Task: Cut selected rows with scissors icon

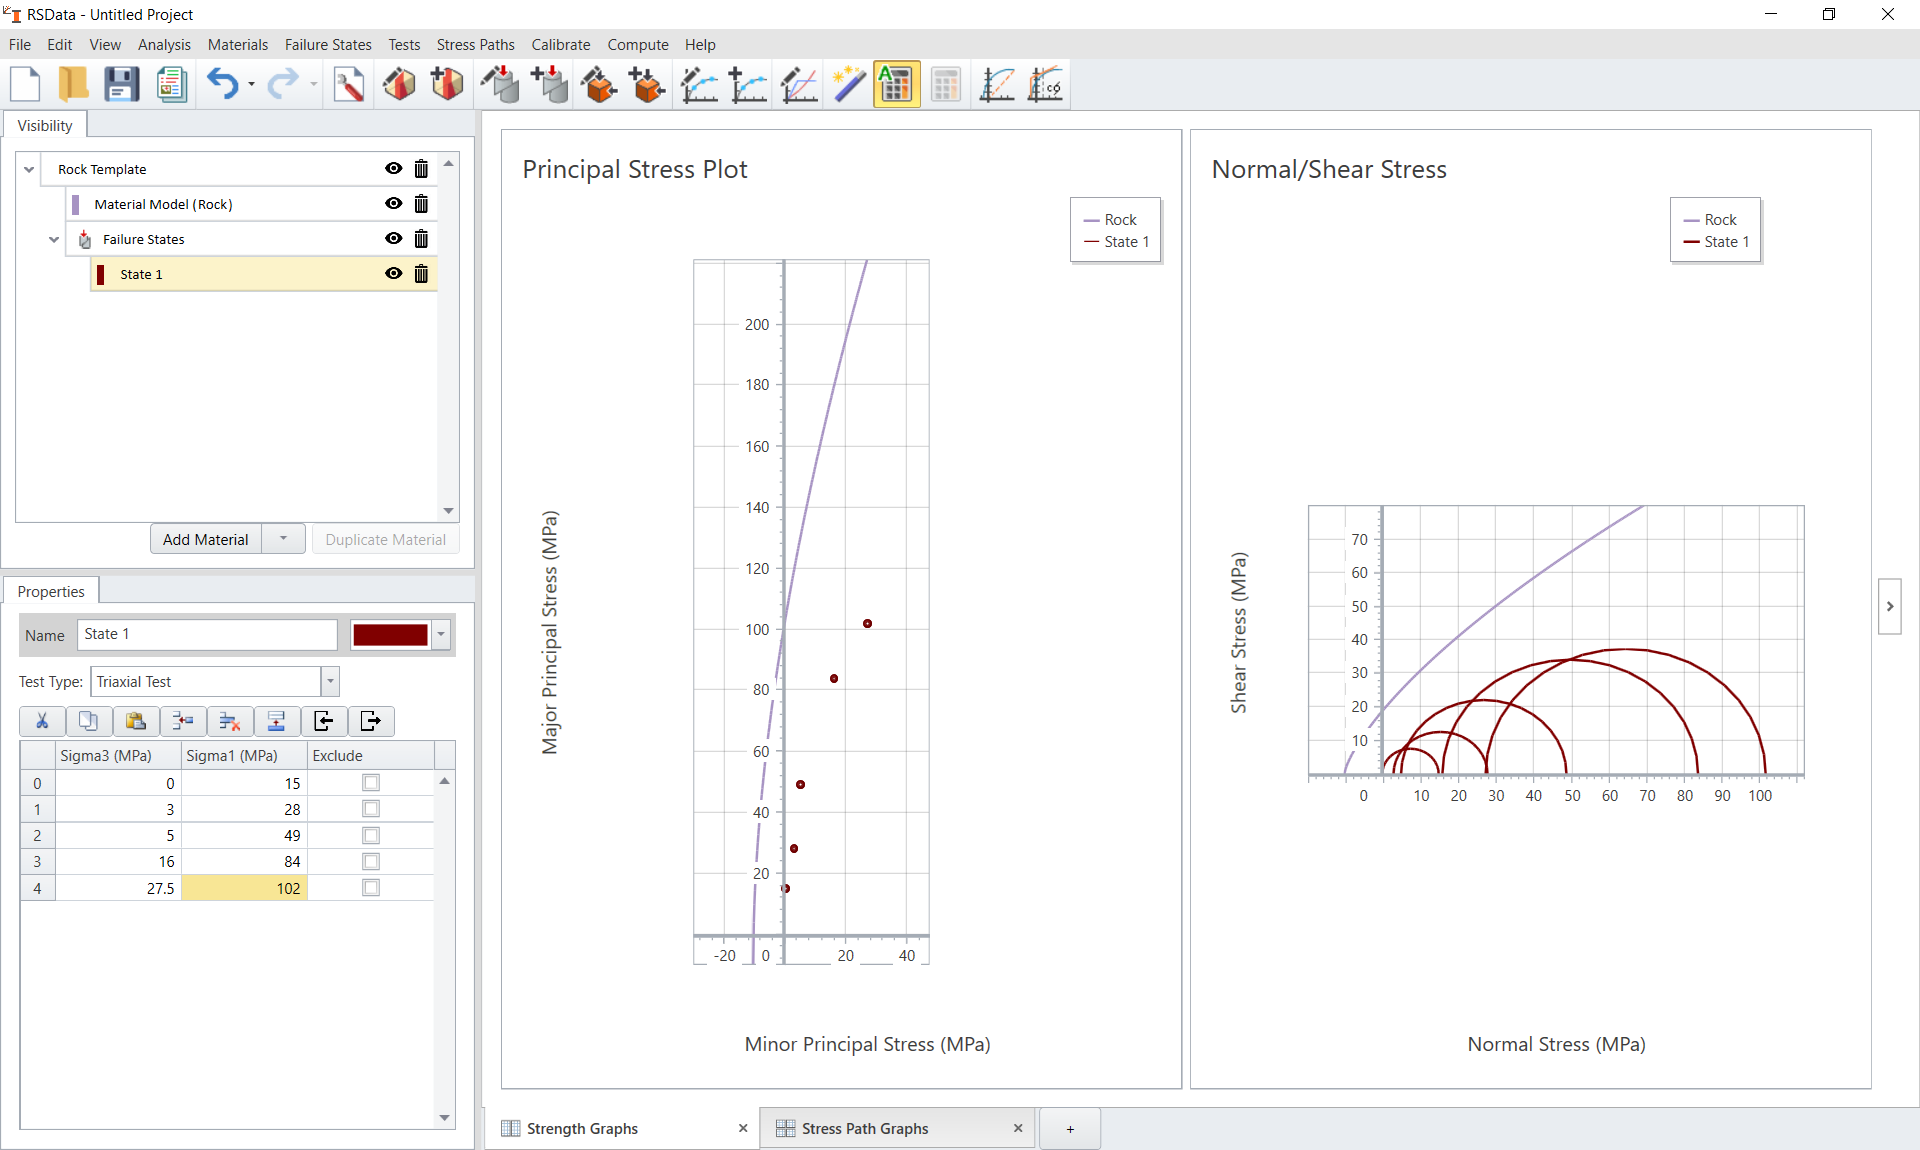Action: pyautogui.click(x=42, y=721)
